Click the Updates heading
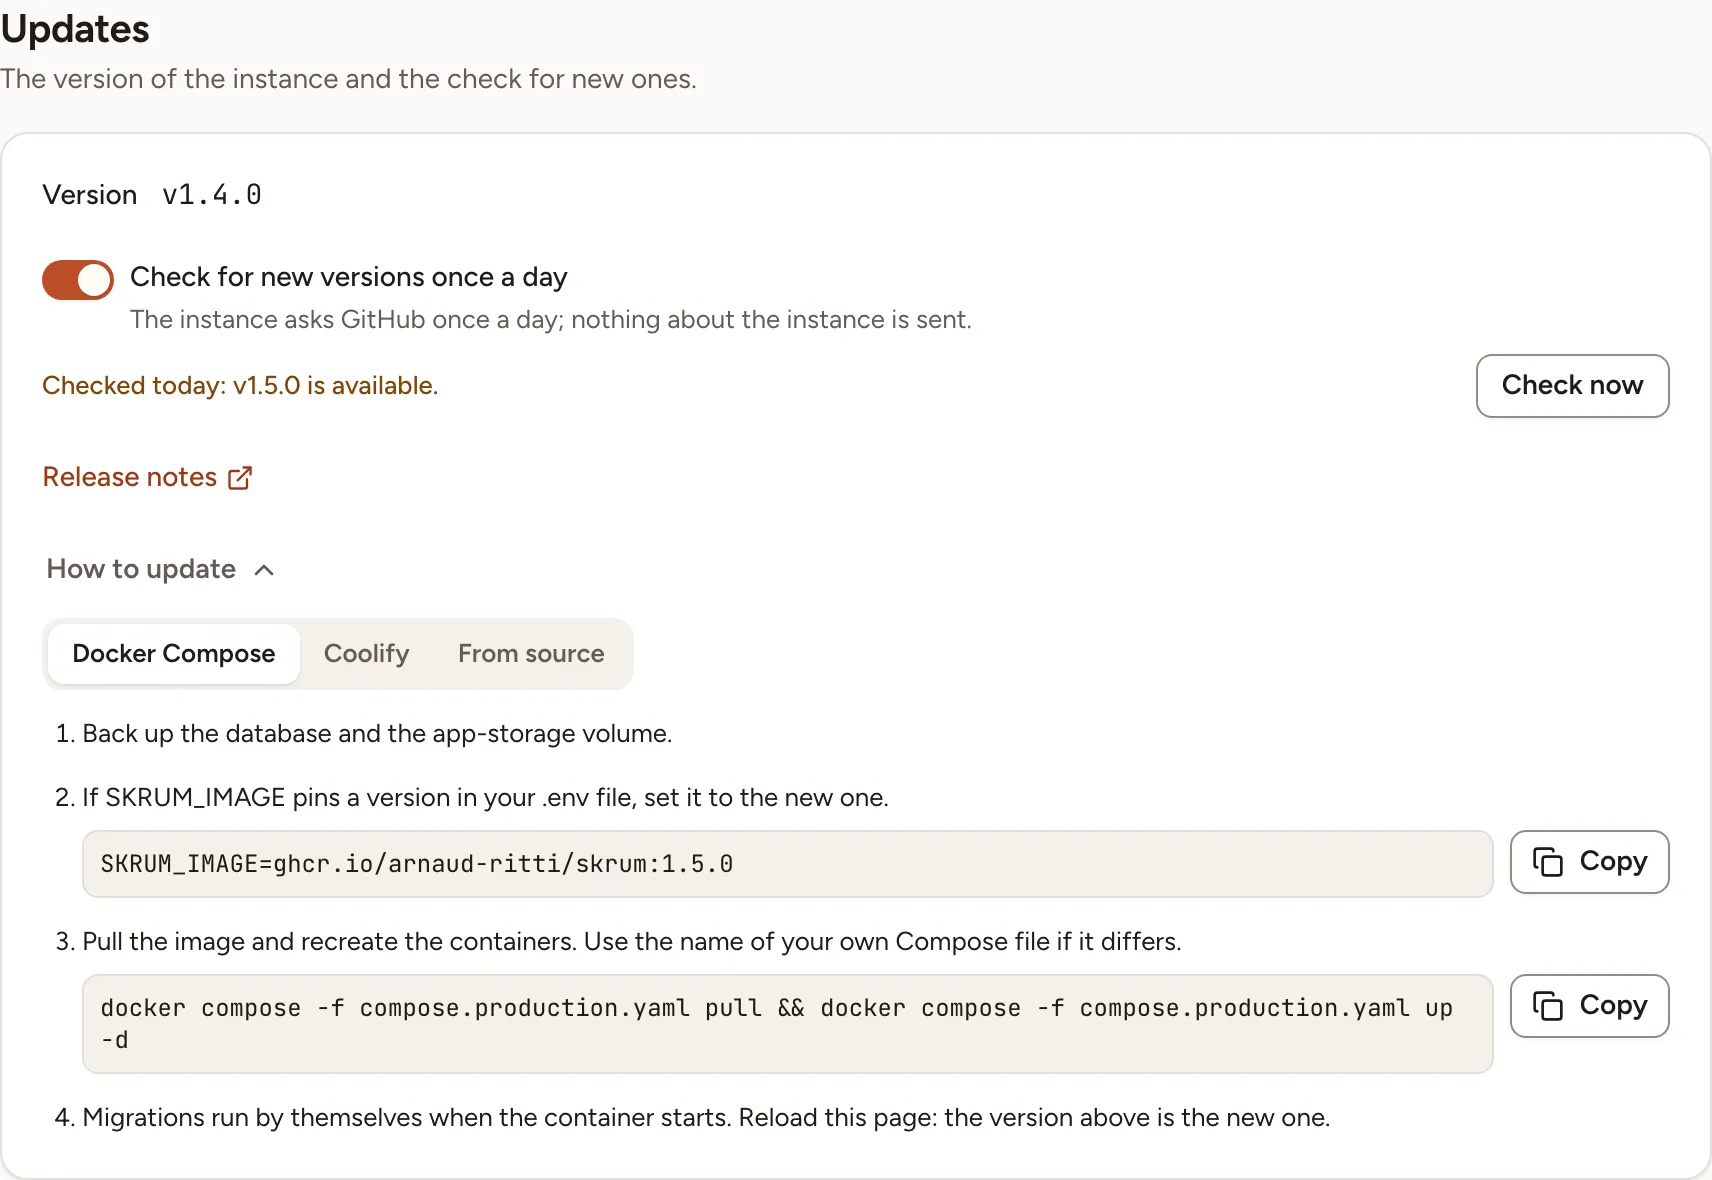 tap(75, 29)
